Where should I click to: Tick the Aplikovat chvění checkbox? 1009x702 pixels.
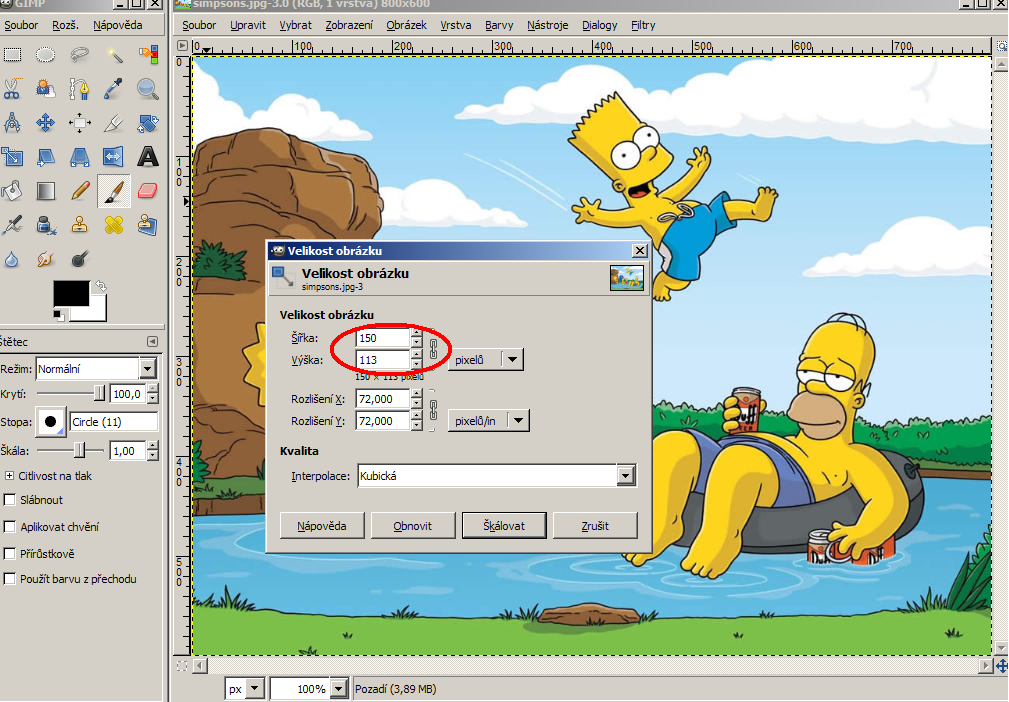pos(11,527)
